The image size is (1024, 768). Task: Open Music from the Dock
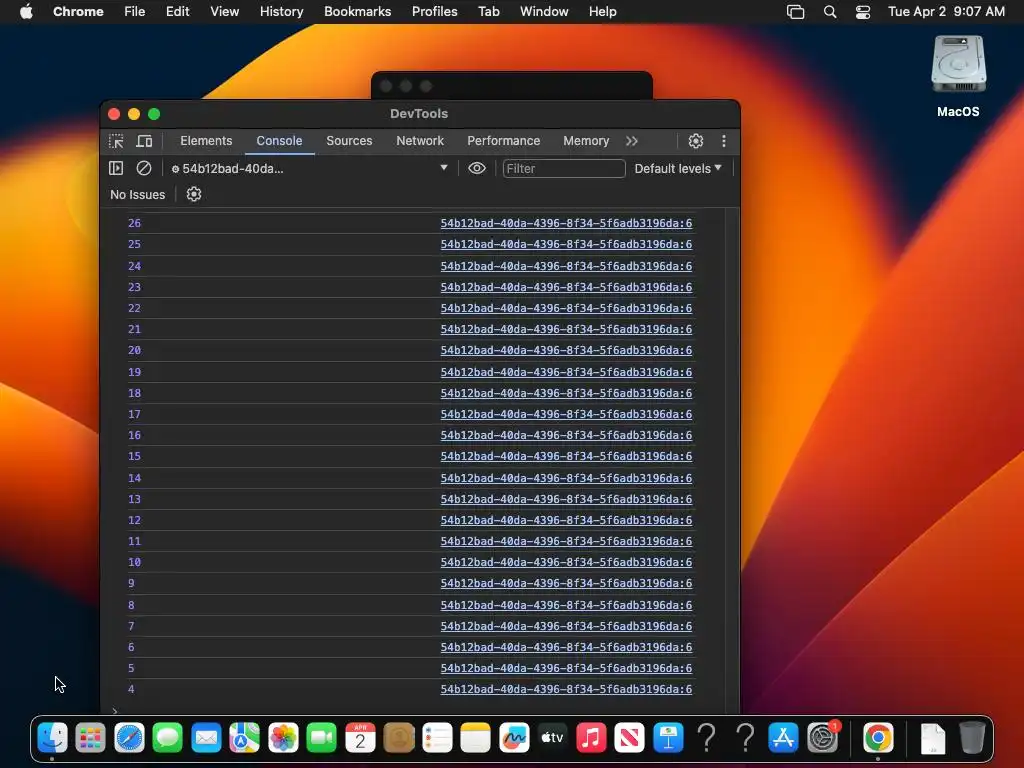coord(591,738)
